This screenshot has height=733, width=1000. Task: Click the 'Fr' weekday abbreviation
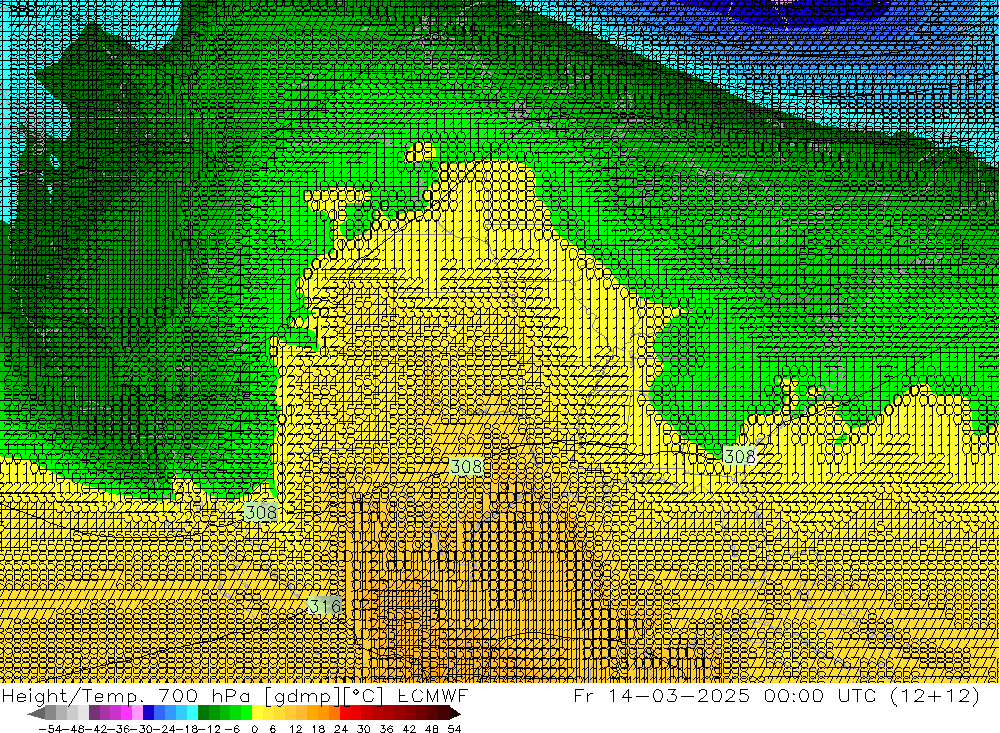click(584, 695)
